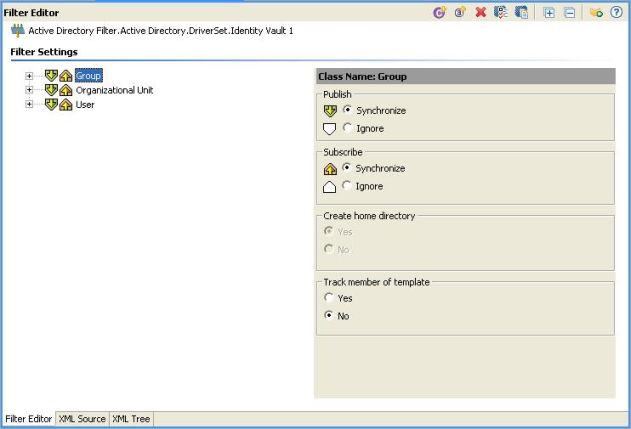Select No under Track member of template
Viewport: 631px width, 429px height.
(329, 315)
